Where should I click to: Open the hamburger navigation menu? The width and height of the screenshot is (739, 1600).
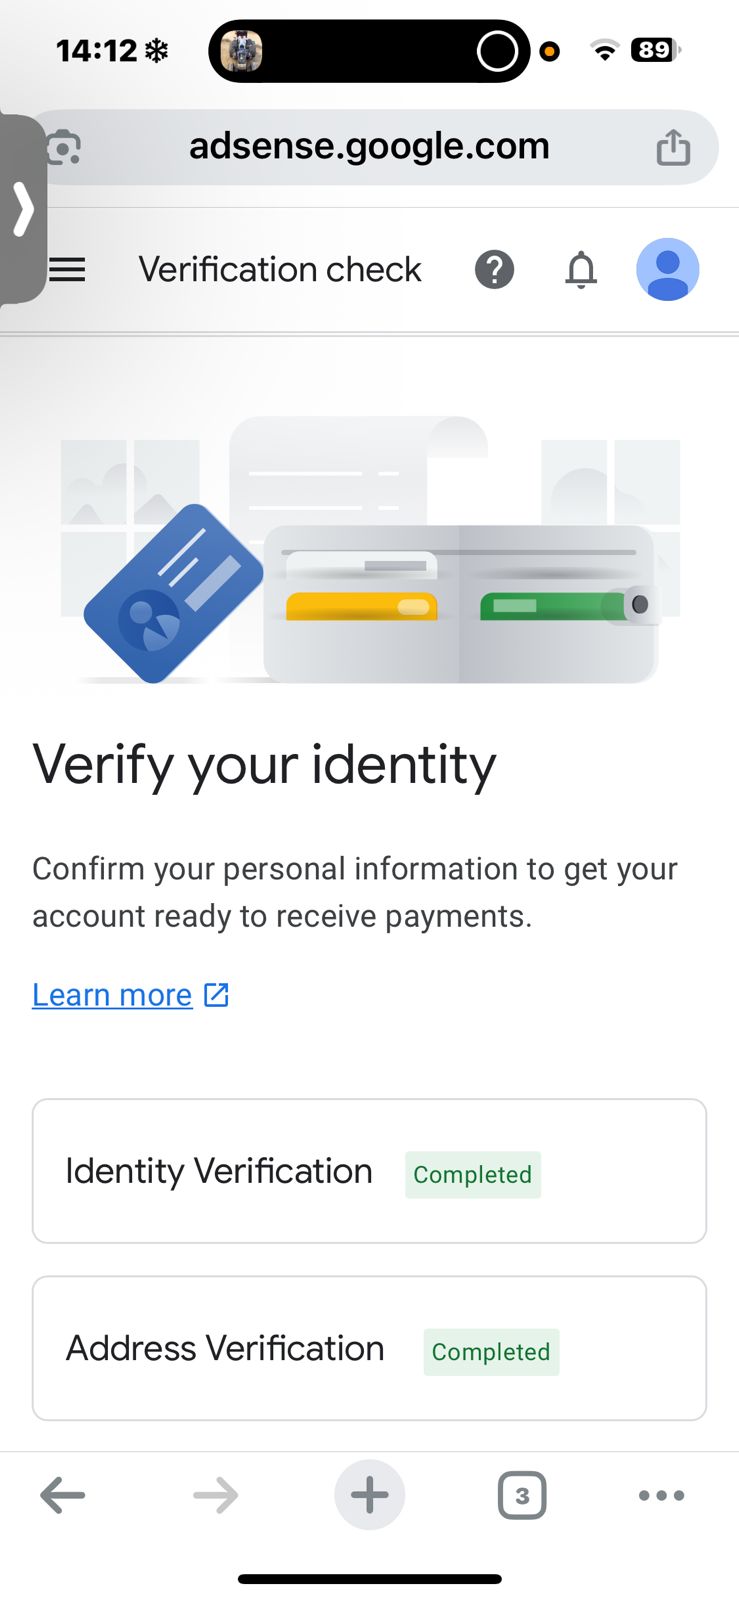coord(67,270)
